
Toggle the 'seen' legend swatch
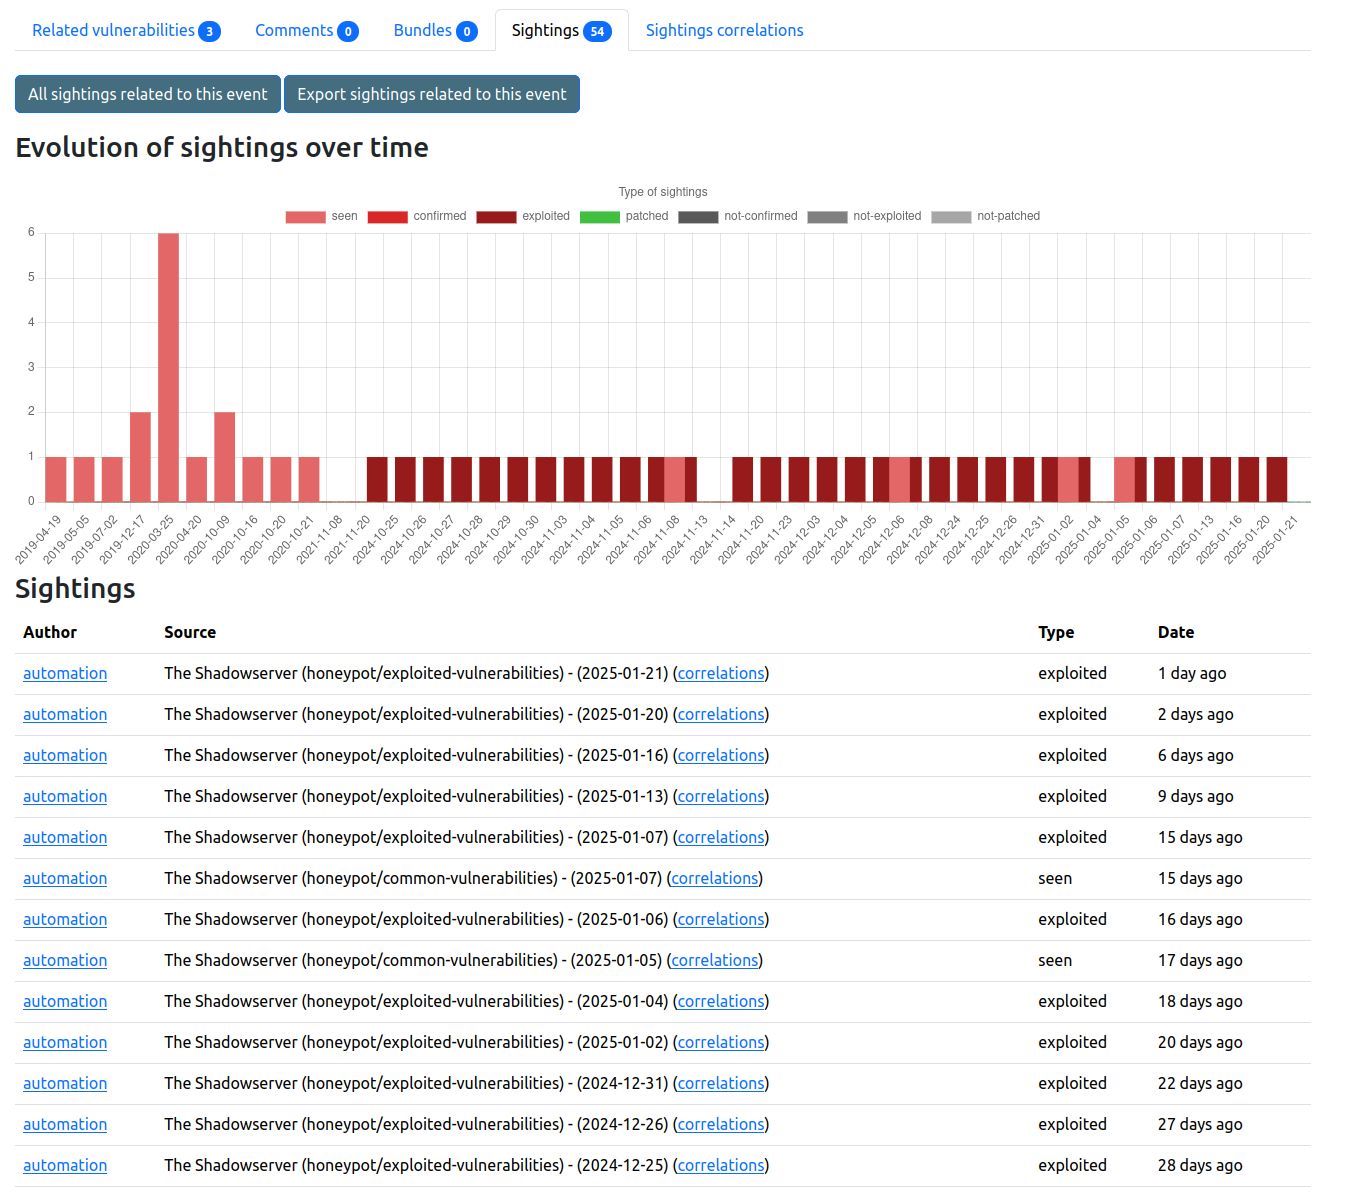tap(305, 217)
